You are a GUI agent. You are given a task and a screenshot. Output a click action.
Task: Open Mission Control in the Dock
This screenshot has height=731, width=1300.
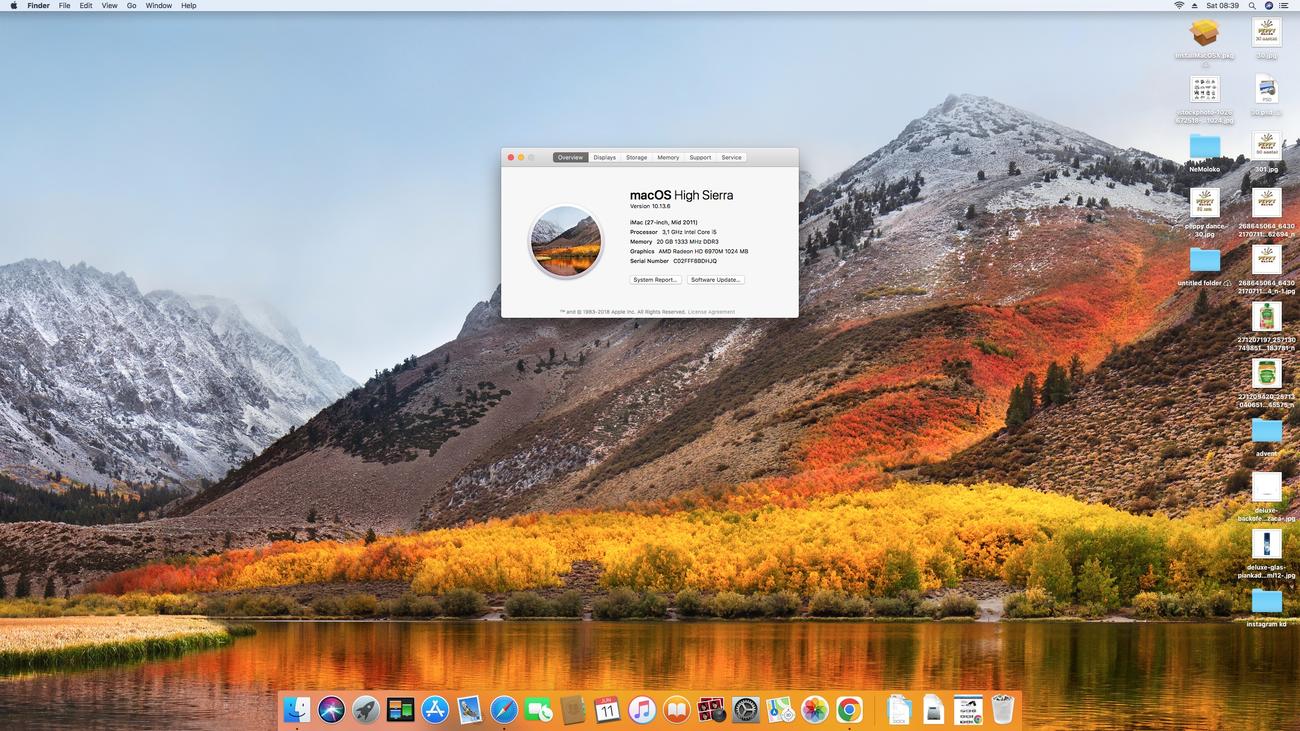coord(400,710)
